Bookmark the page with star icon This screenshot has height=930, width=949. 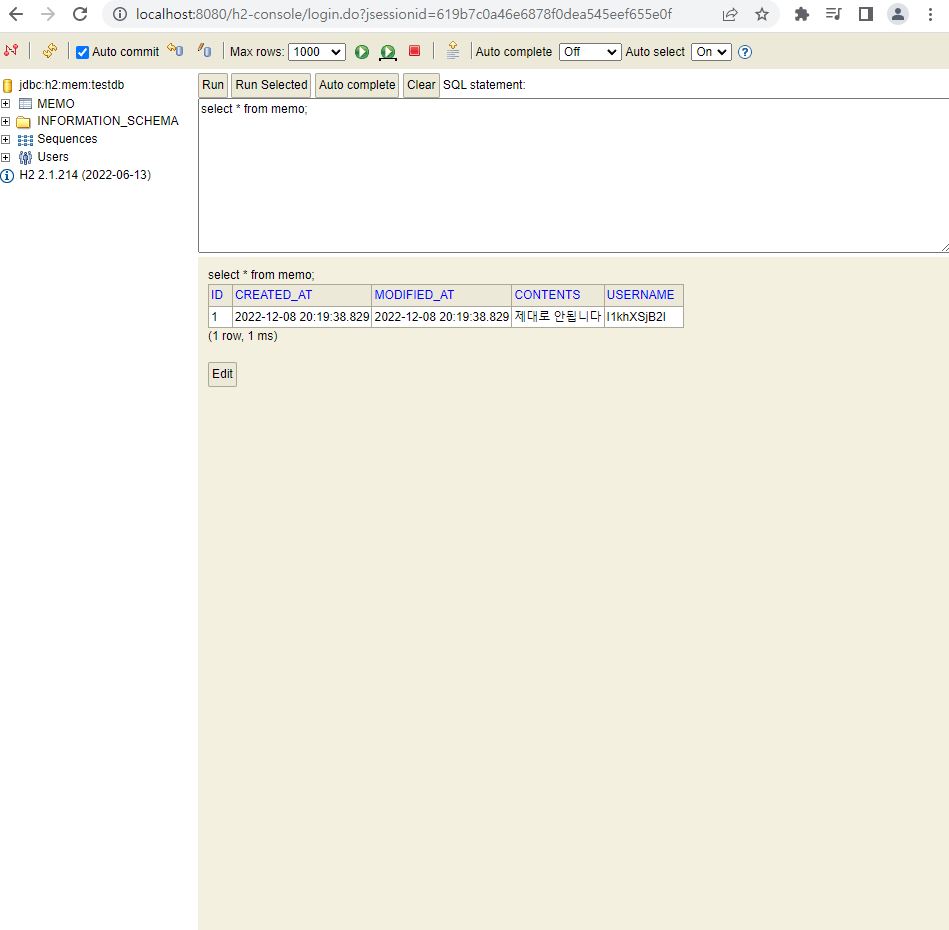tap(762, 14)
